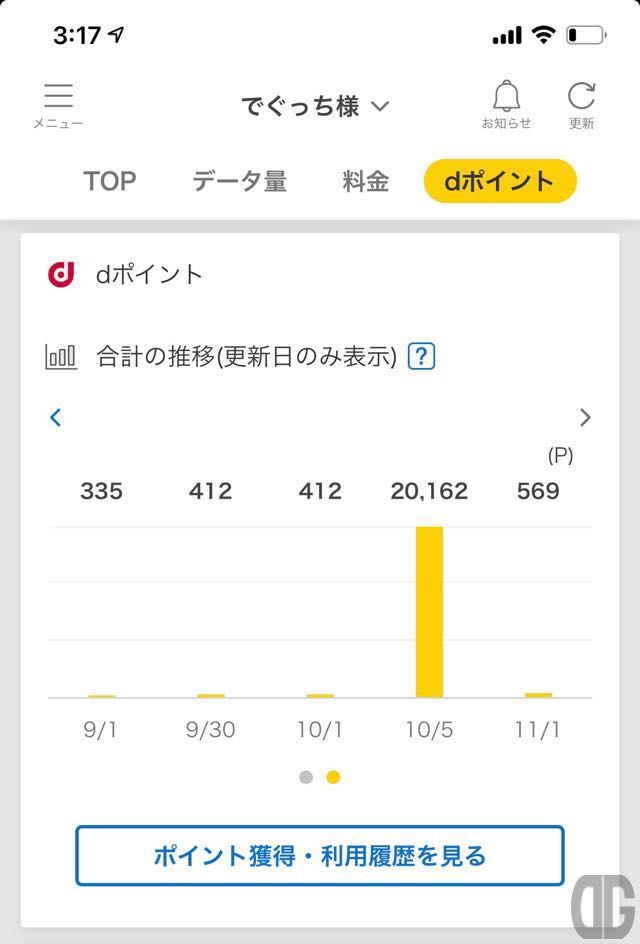The height and width of the screenshot is (944, 640).
Task: Tap ポイント獲得・利用履歴を見る button
Action: tap(320, 856)
